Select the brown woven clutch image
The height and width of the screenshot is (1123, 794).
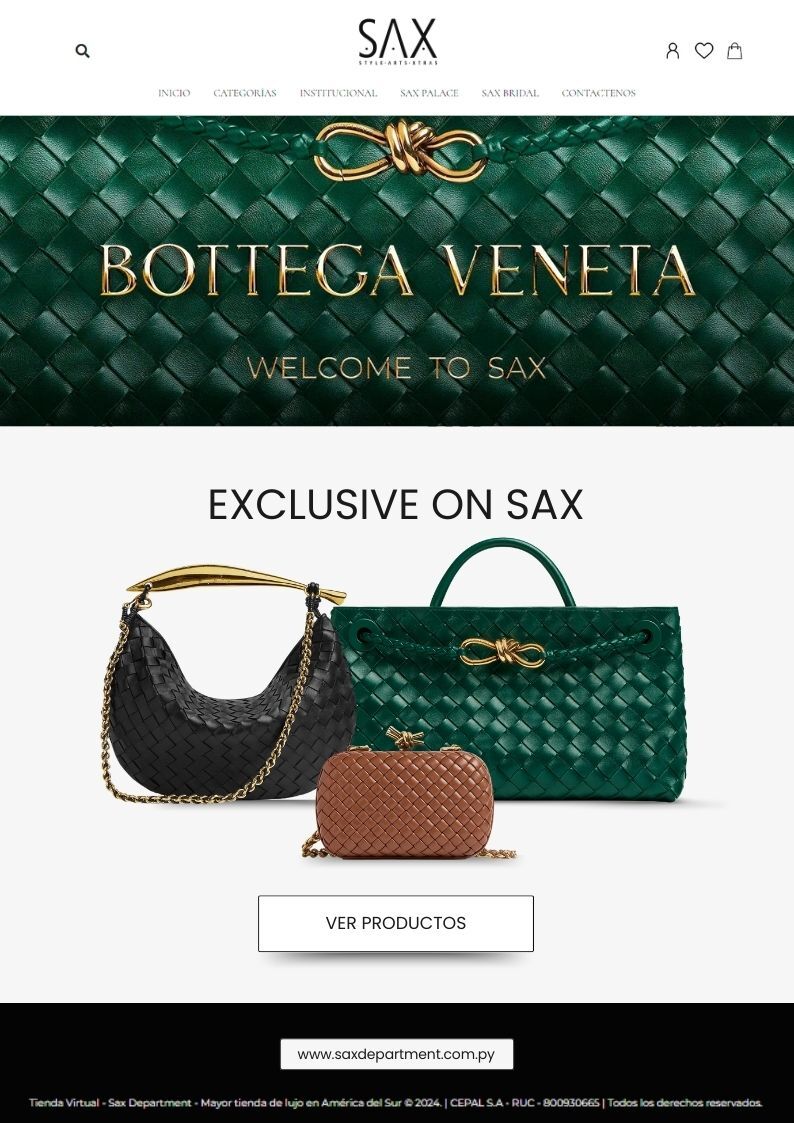click(x=405, y=794)
